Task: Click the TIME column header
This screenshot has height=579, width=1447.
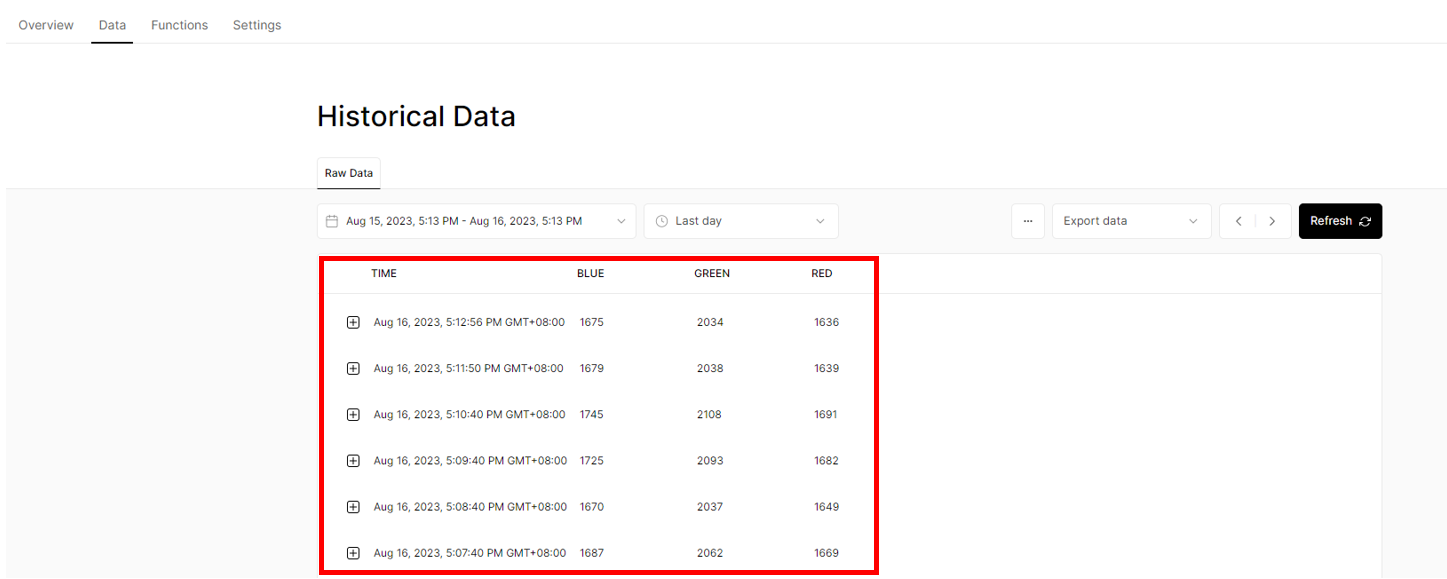Action: point(384,273)
